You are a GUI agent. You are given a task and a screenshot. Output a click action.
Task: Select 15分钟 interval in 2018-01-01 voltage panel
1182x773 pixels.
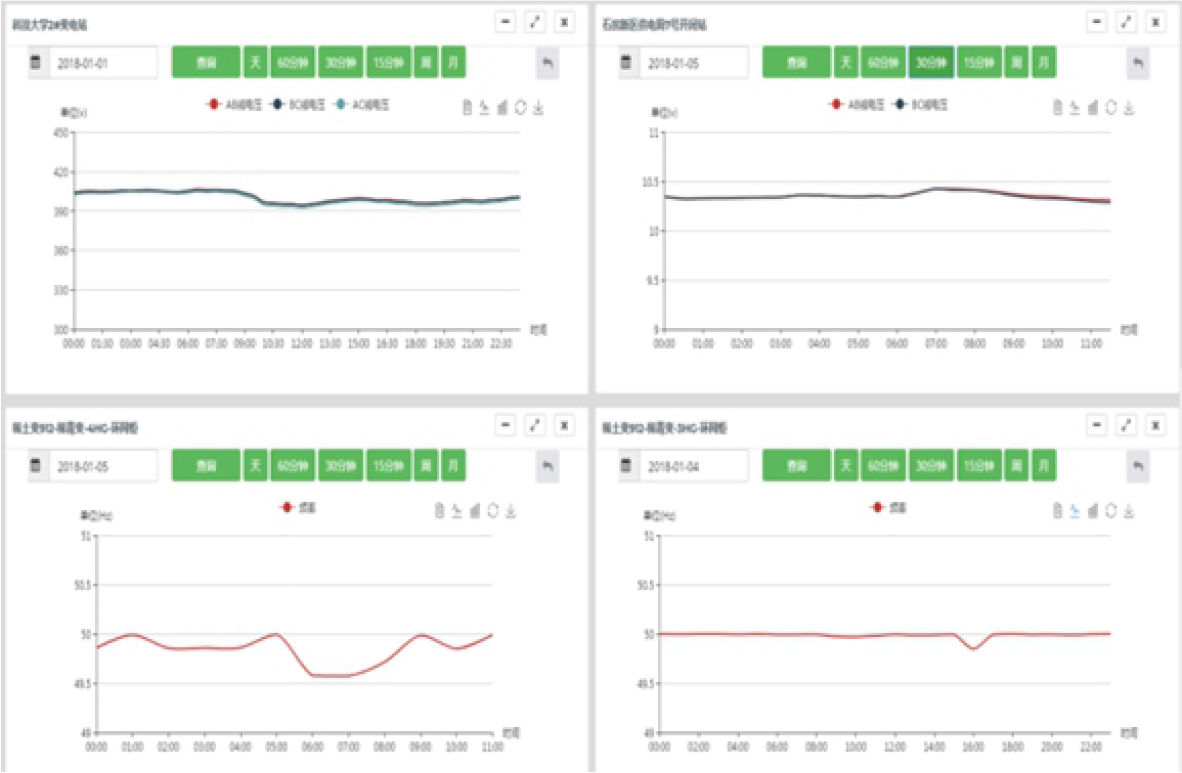click(x=388, y=62)
